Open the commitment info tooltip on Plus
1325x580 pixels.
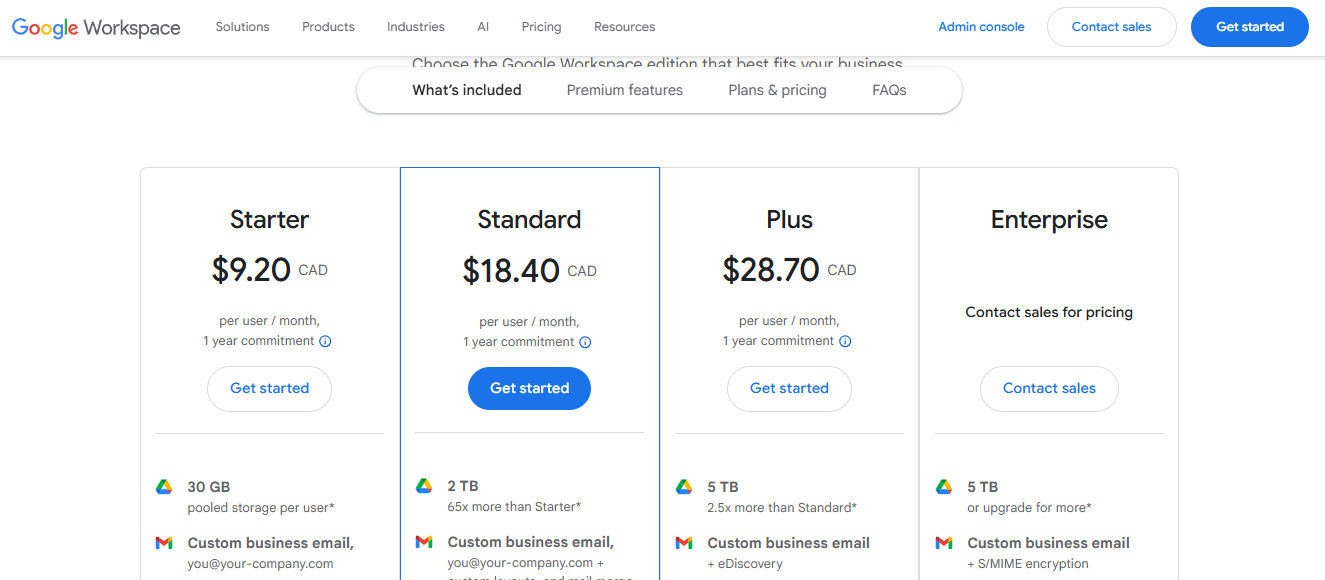click(846, 341)
